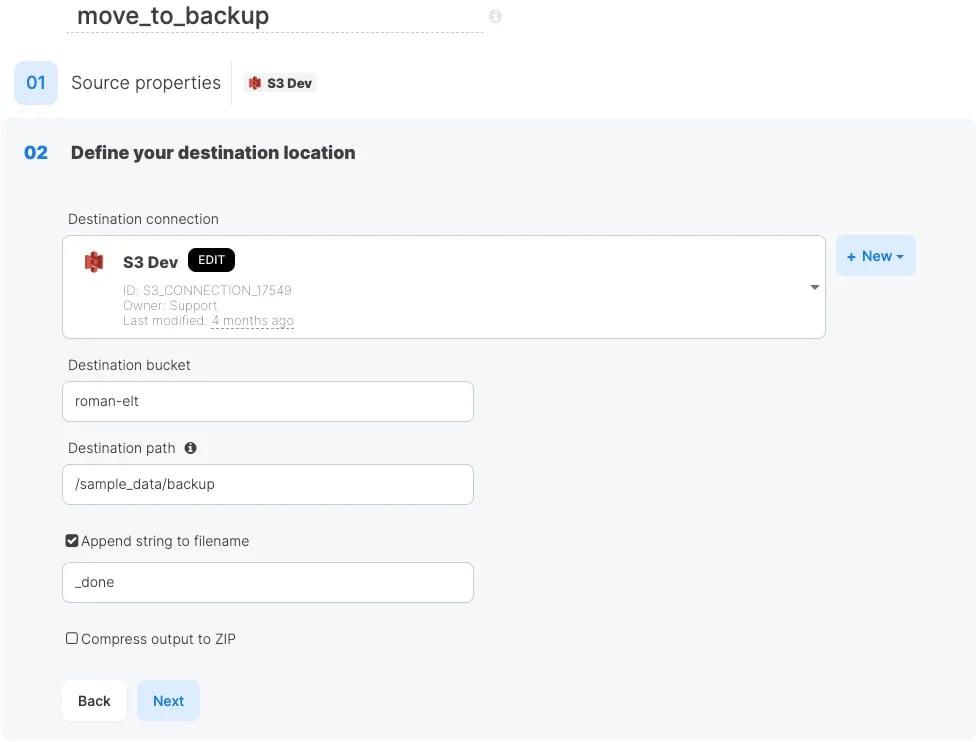Click the S3 Dev source badge
The image size is (976, 742).
280,83
